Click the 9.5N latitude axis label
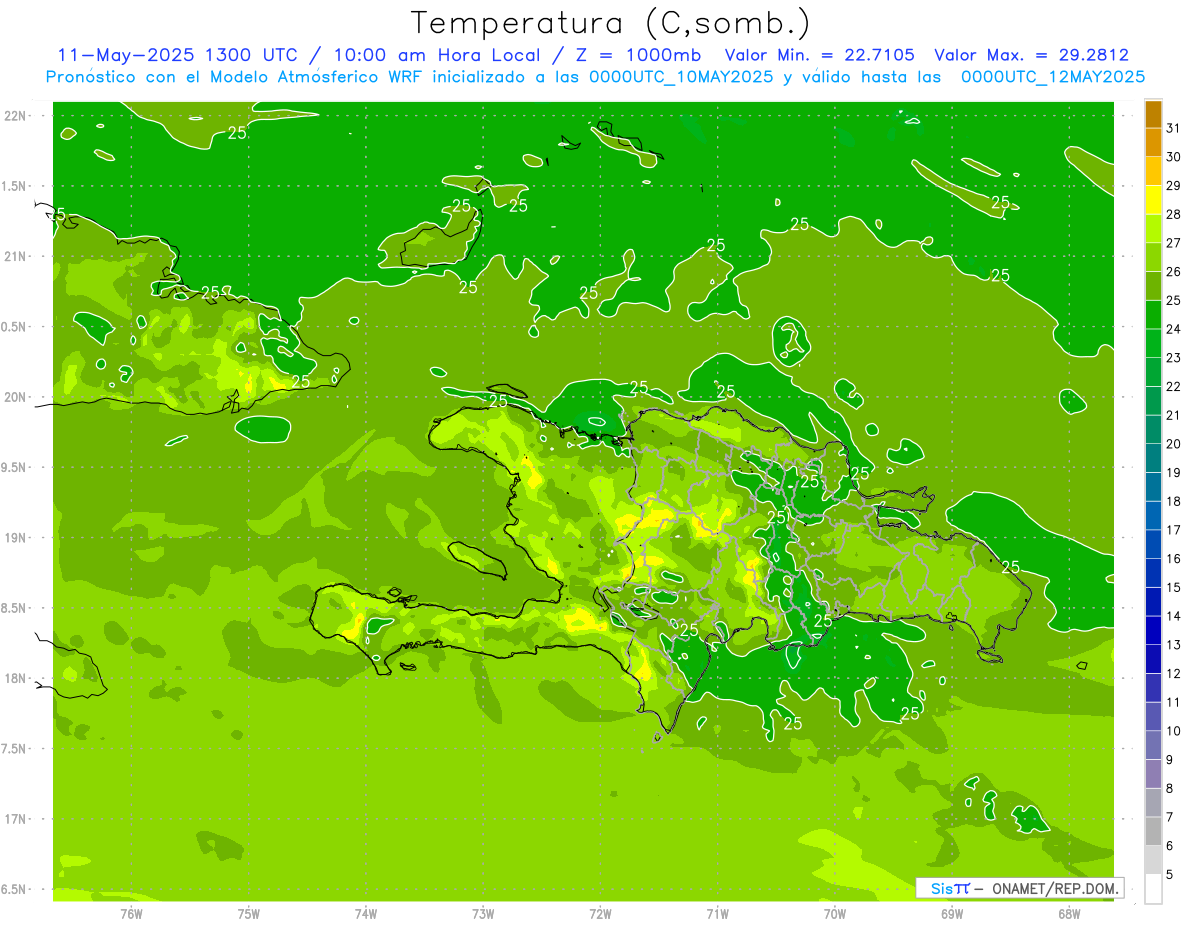The height and width of the screenshot is (927, 1200). 15,467
